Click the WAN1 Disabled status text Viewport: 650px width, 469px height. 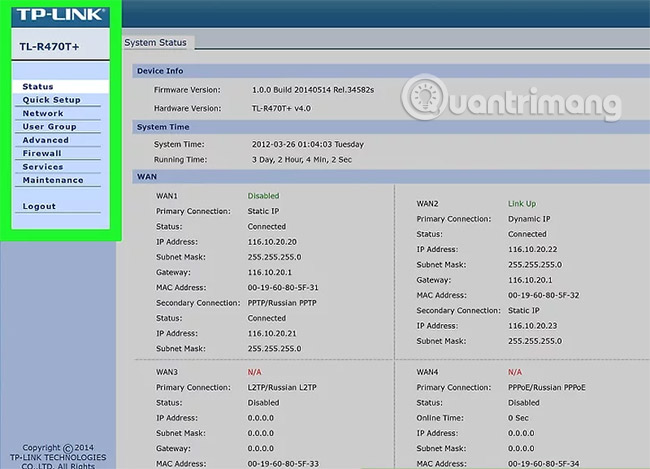pos(264,196)
